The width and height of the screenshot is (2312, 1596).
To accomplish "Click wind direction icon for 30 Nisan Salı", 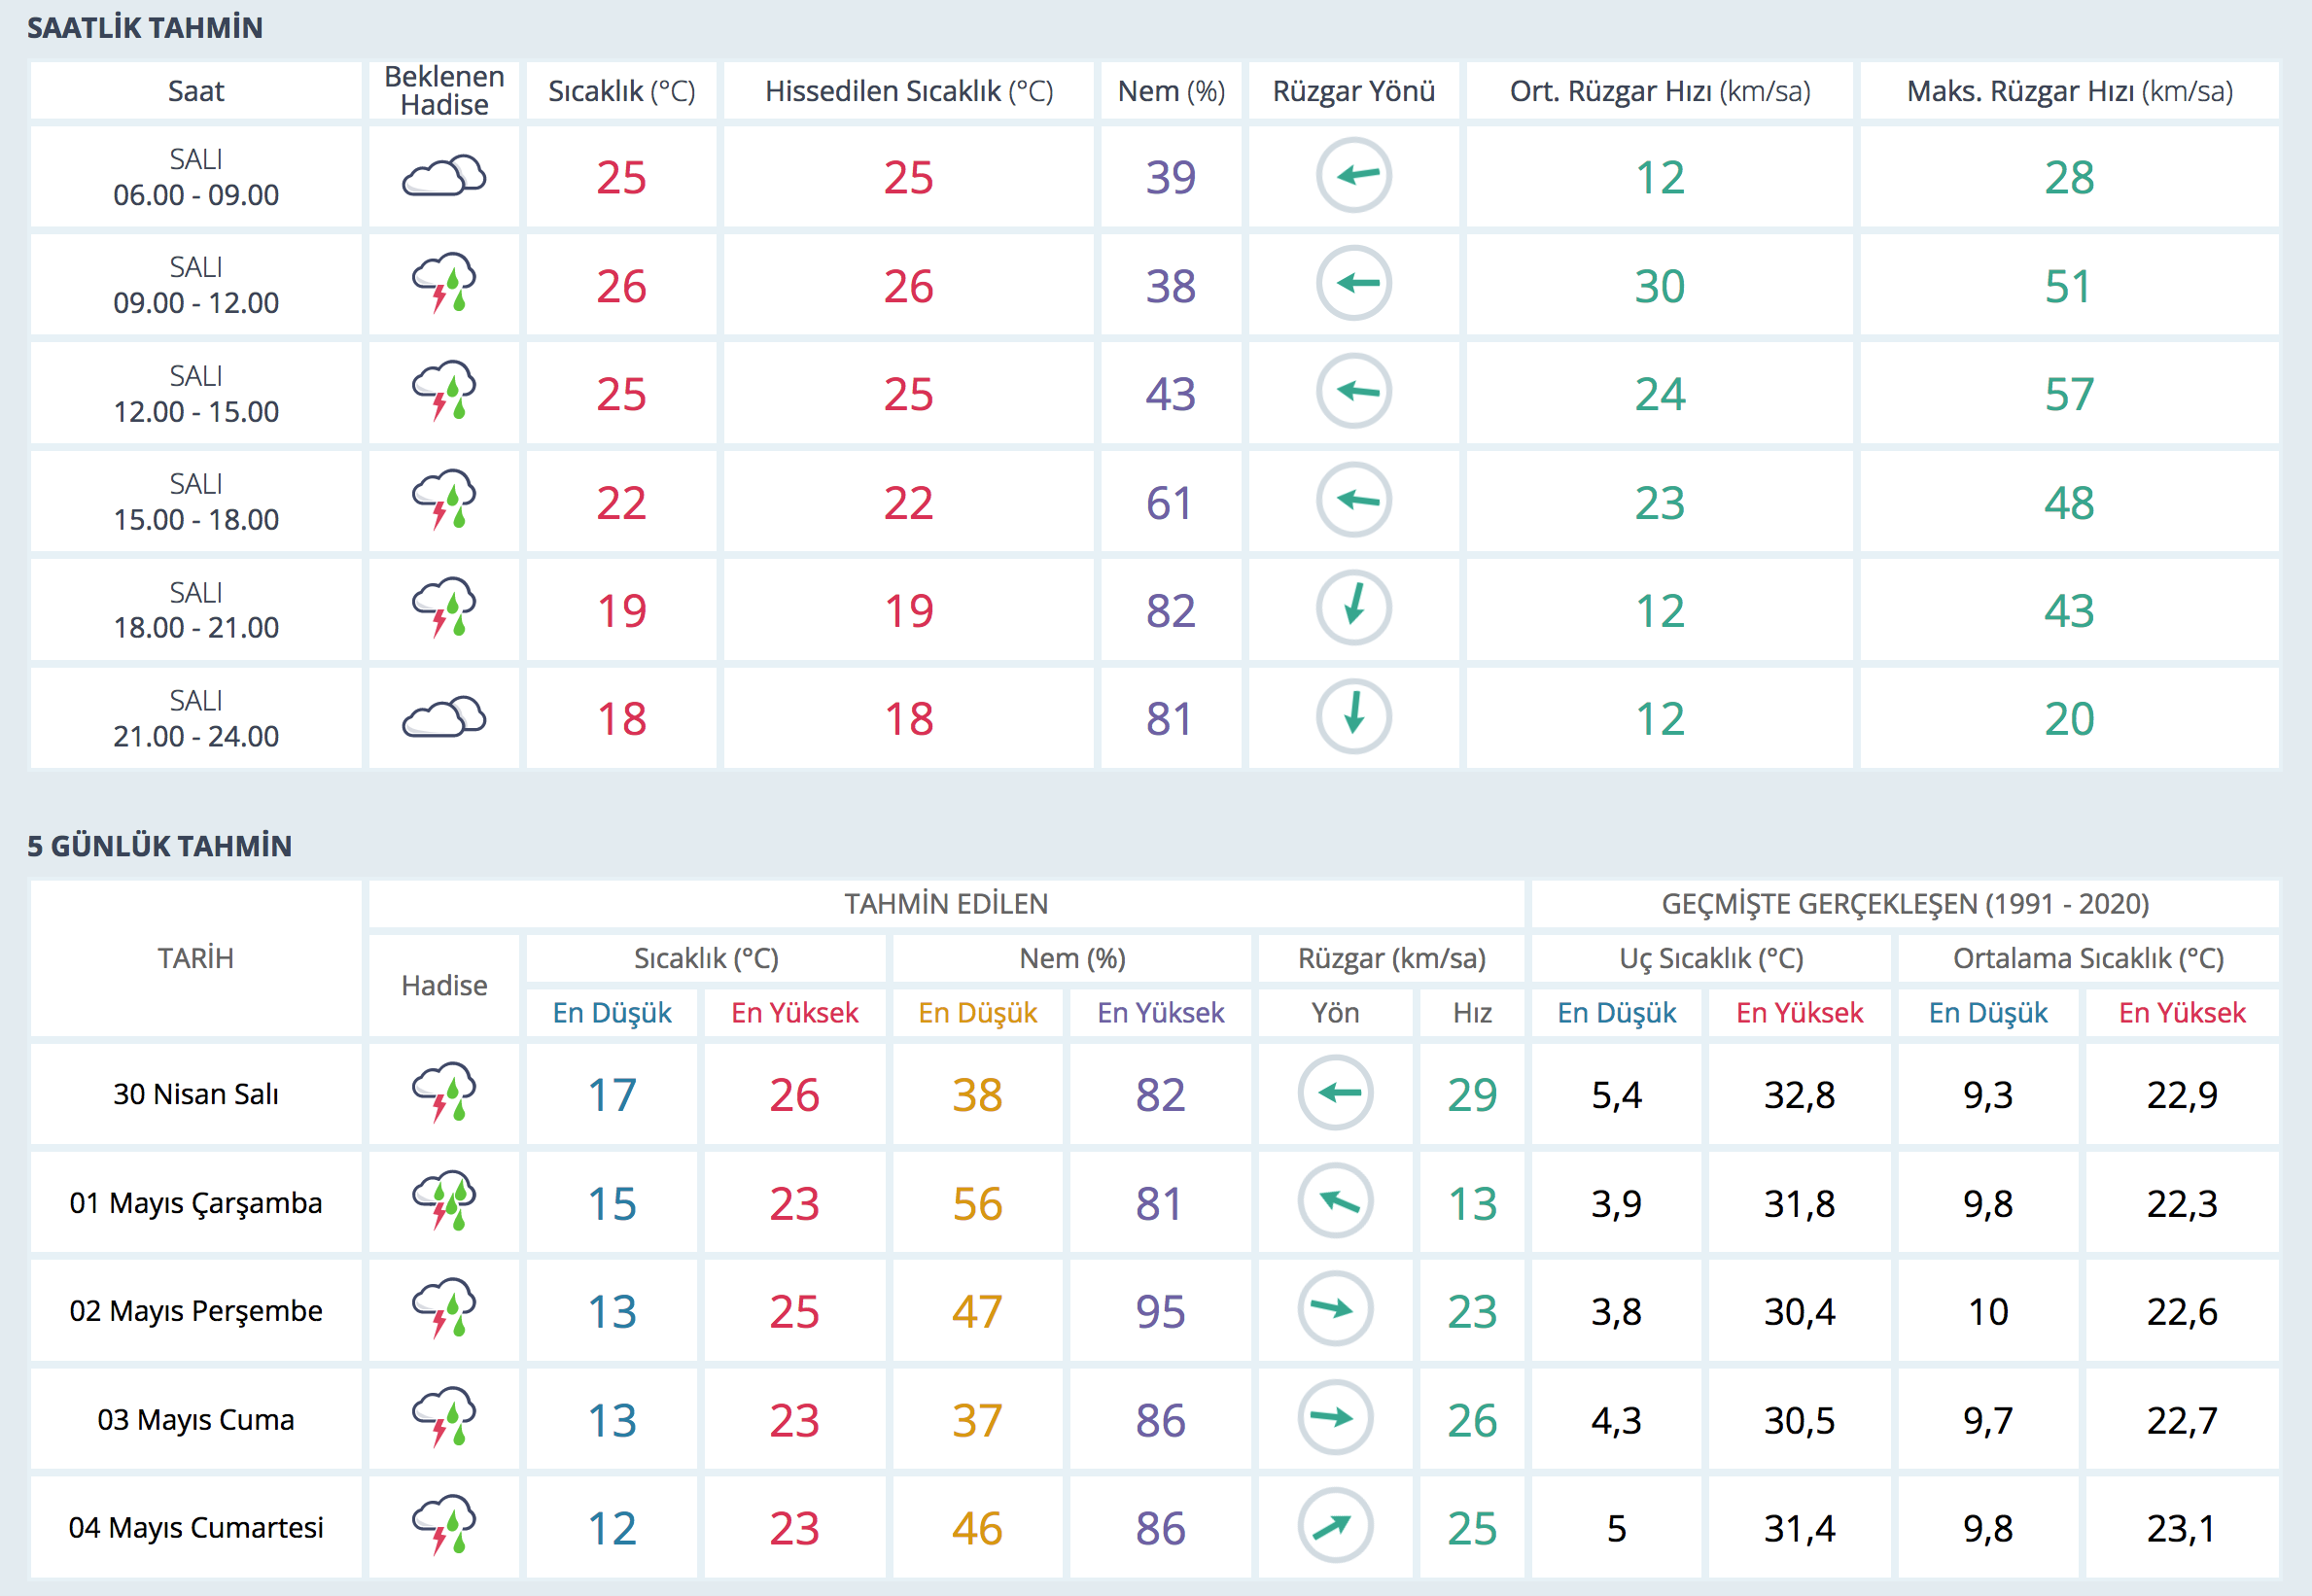I will (1335, 1093).
